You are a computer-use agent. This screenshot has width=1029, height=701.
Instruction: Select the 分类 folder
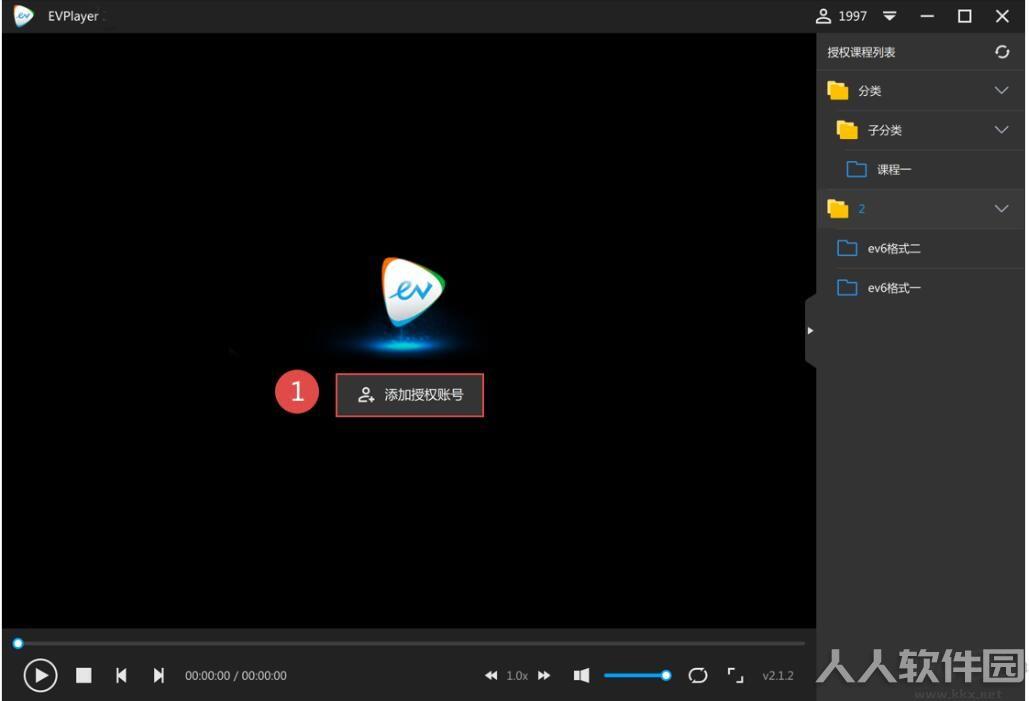920,91
